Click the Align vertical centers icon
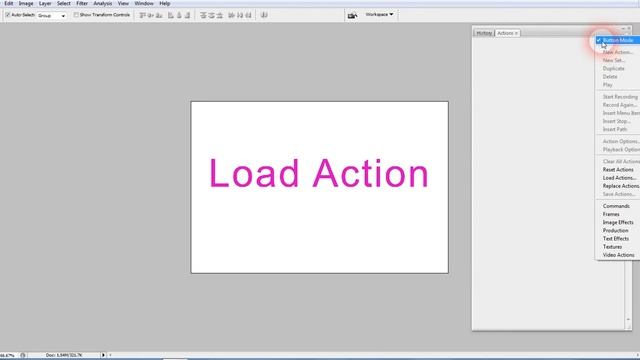 click(151, 16)
